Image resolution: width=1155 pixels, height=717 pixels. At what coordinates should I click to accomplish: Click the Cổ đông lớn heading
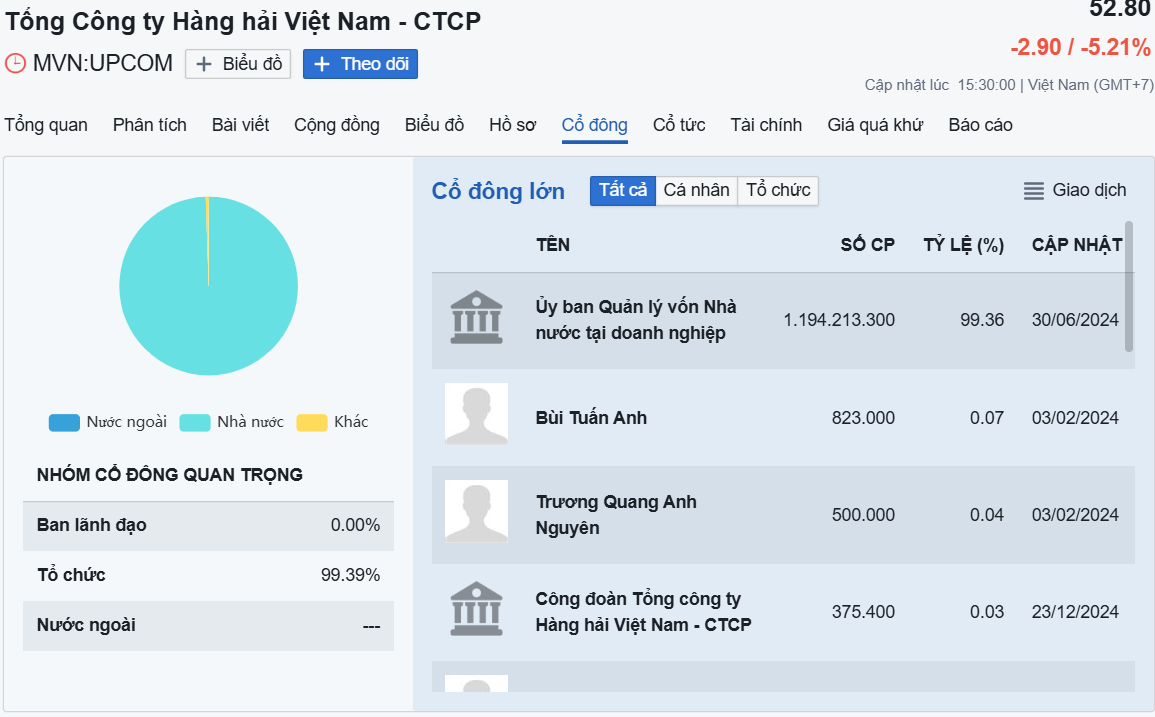(498, 192)
